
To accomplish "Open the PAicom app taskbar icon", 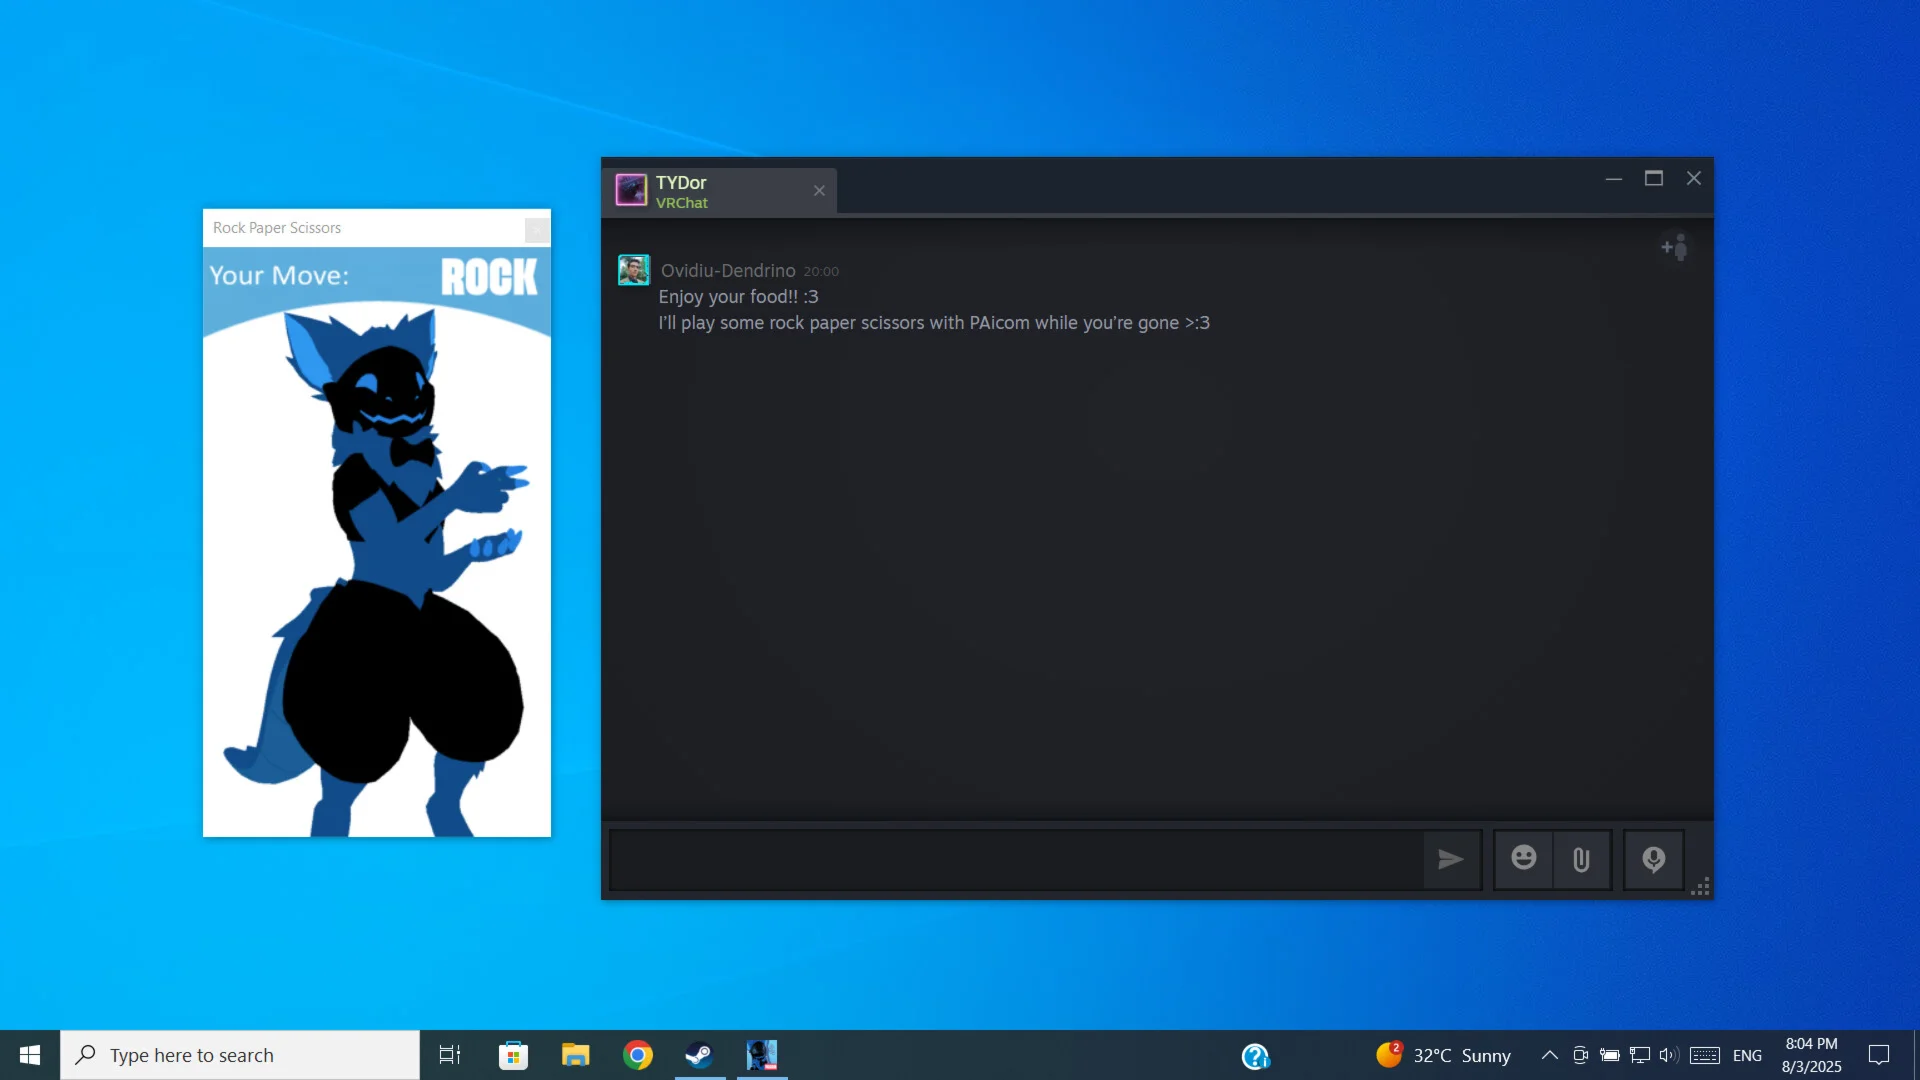I will [x=762, y=1055].
